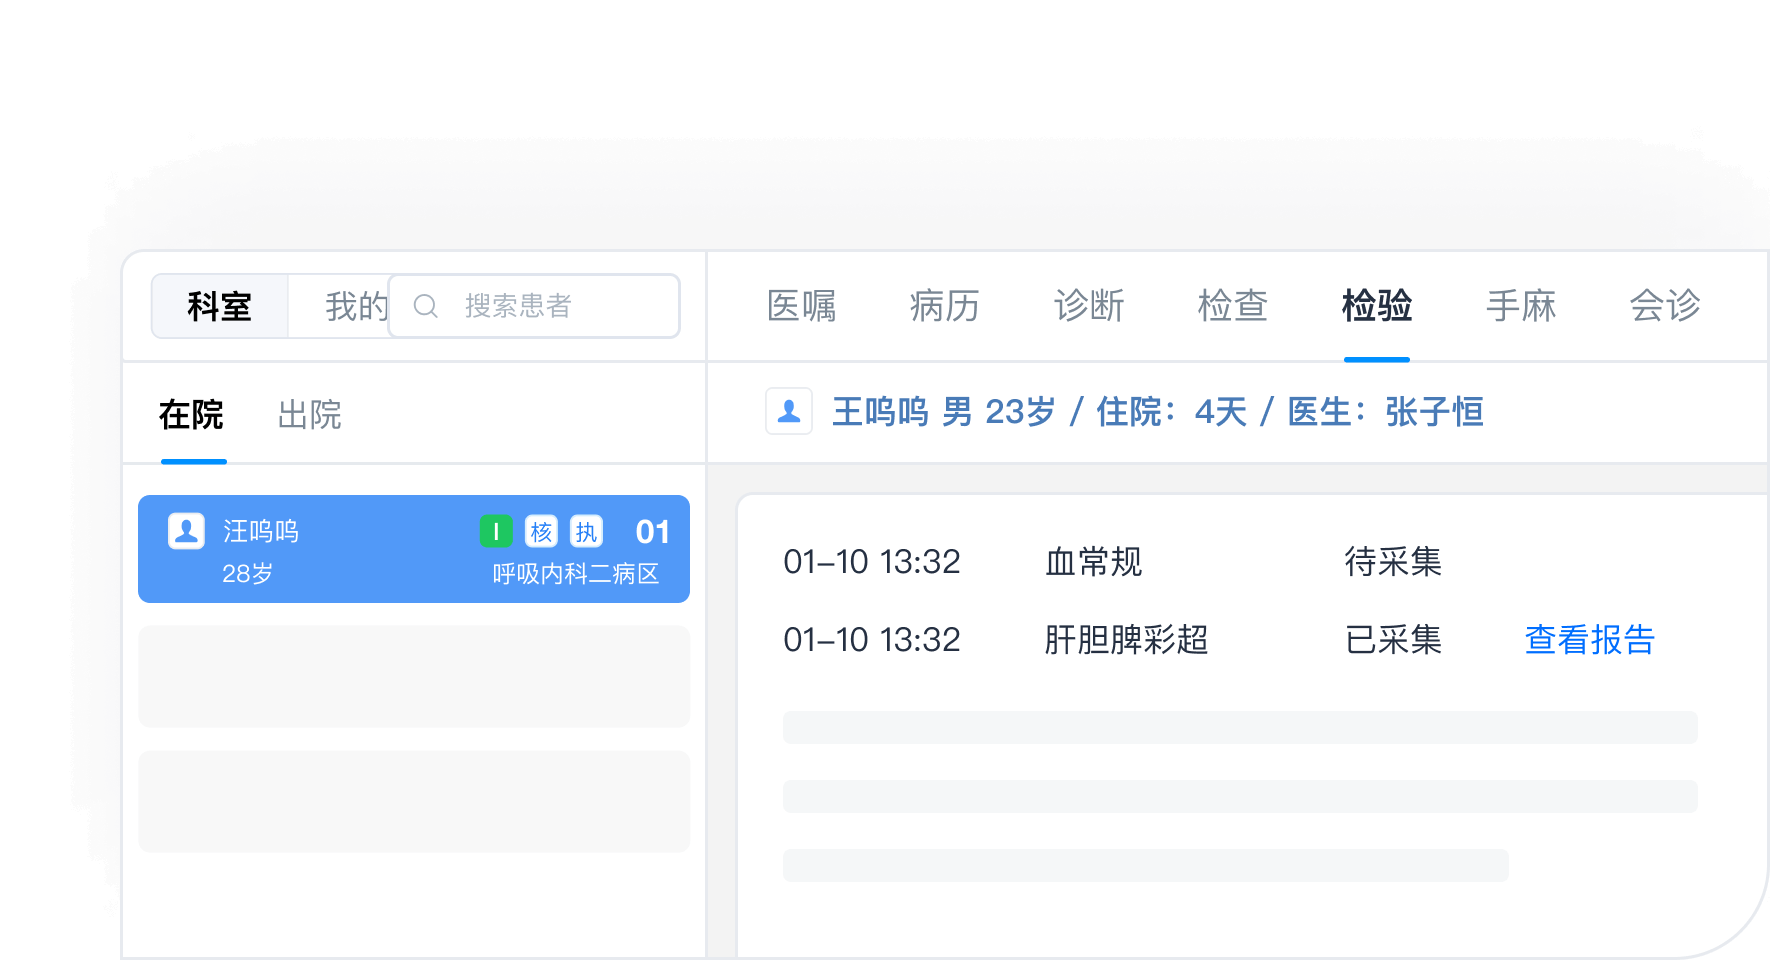
Task: Switch to the 手麻 tab
Action: [1521, 306]
